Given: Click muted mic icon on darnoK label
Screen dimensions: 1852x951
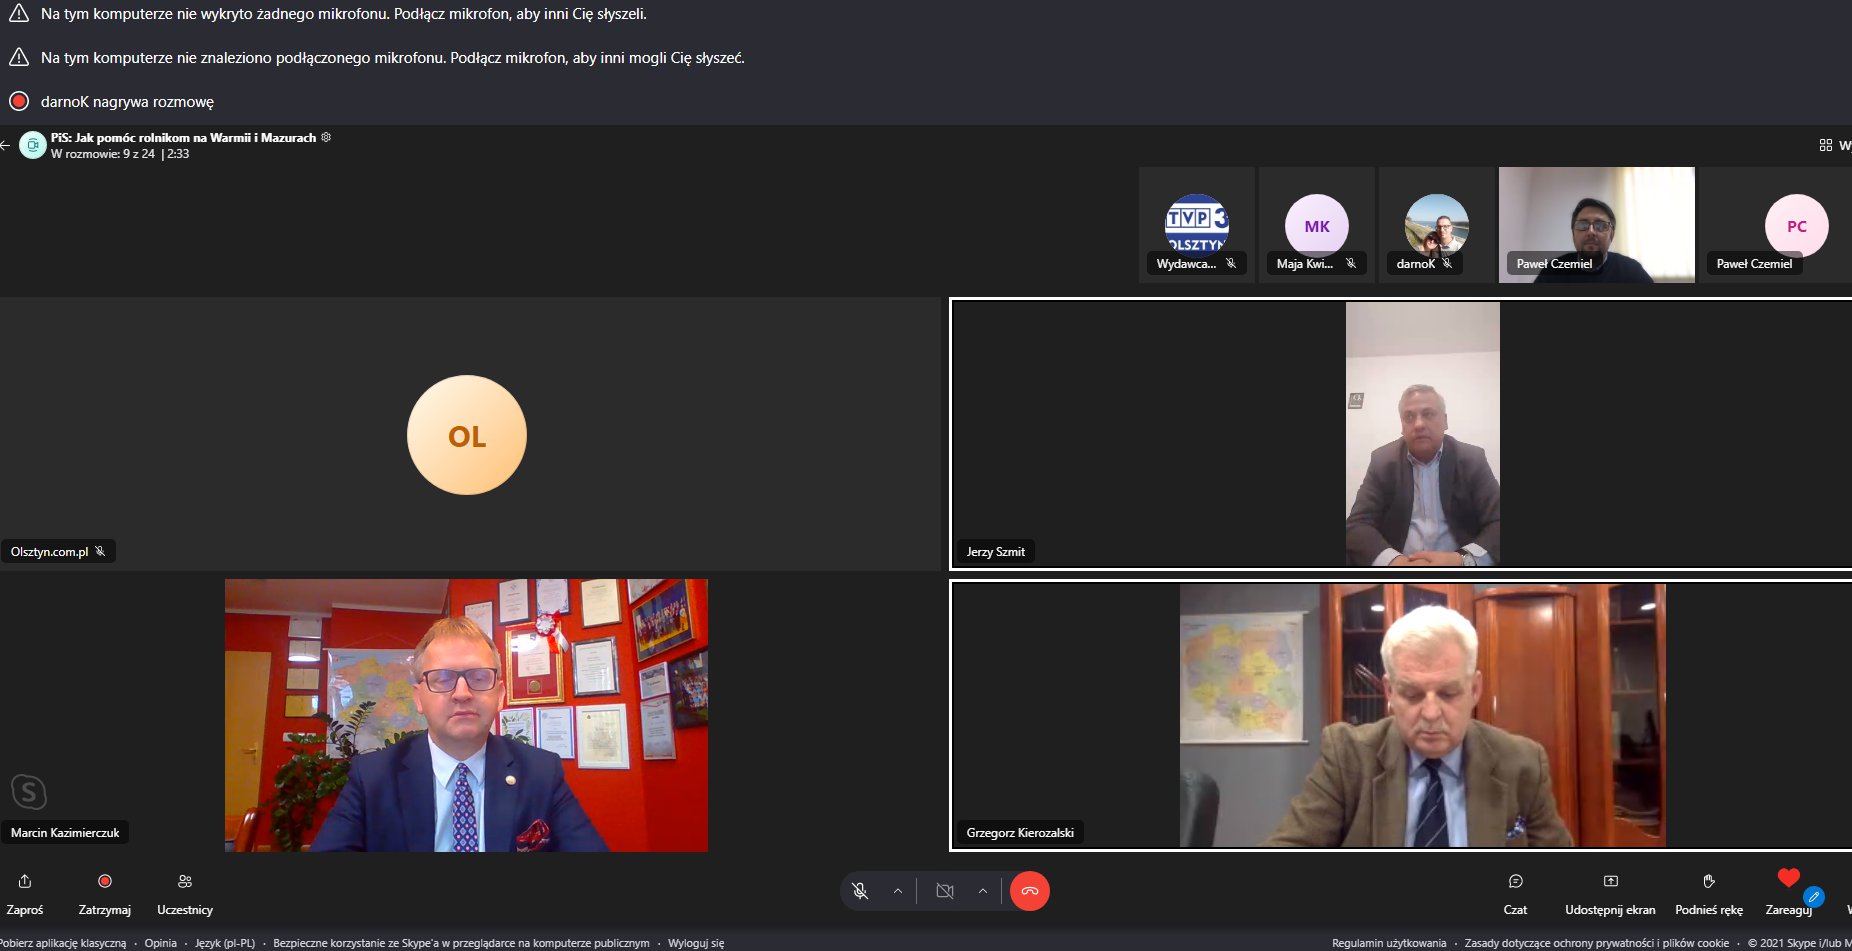Looking at the screenshot, I should coord(1447,263).
